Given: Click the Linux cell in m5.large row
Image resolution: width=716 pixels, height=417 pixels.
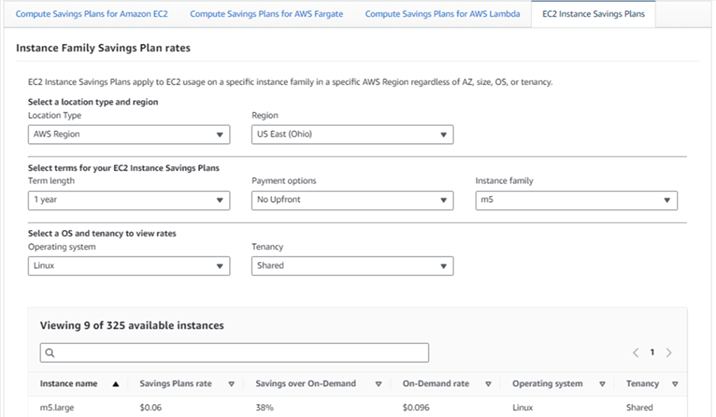Looking at the screenshot, I should point(522,407).
